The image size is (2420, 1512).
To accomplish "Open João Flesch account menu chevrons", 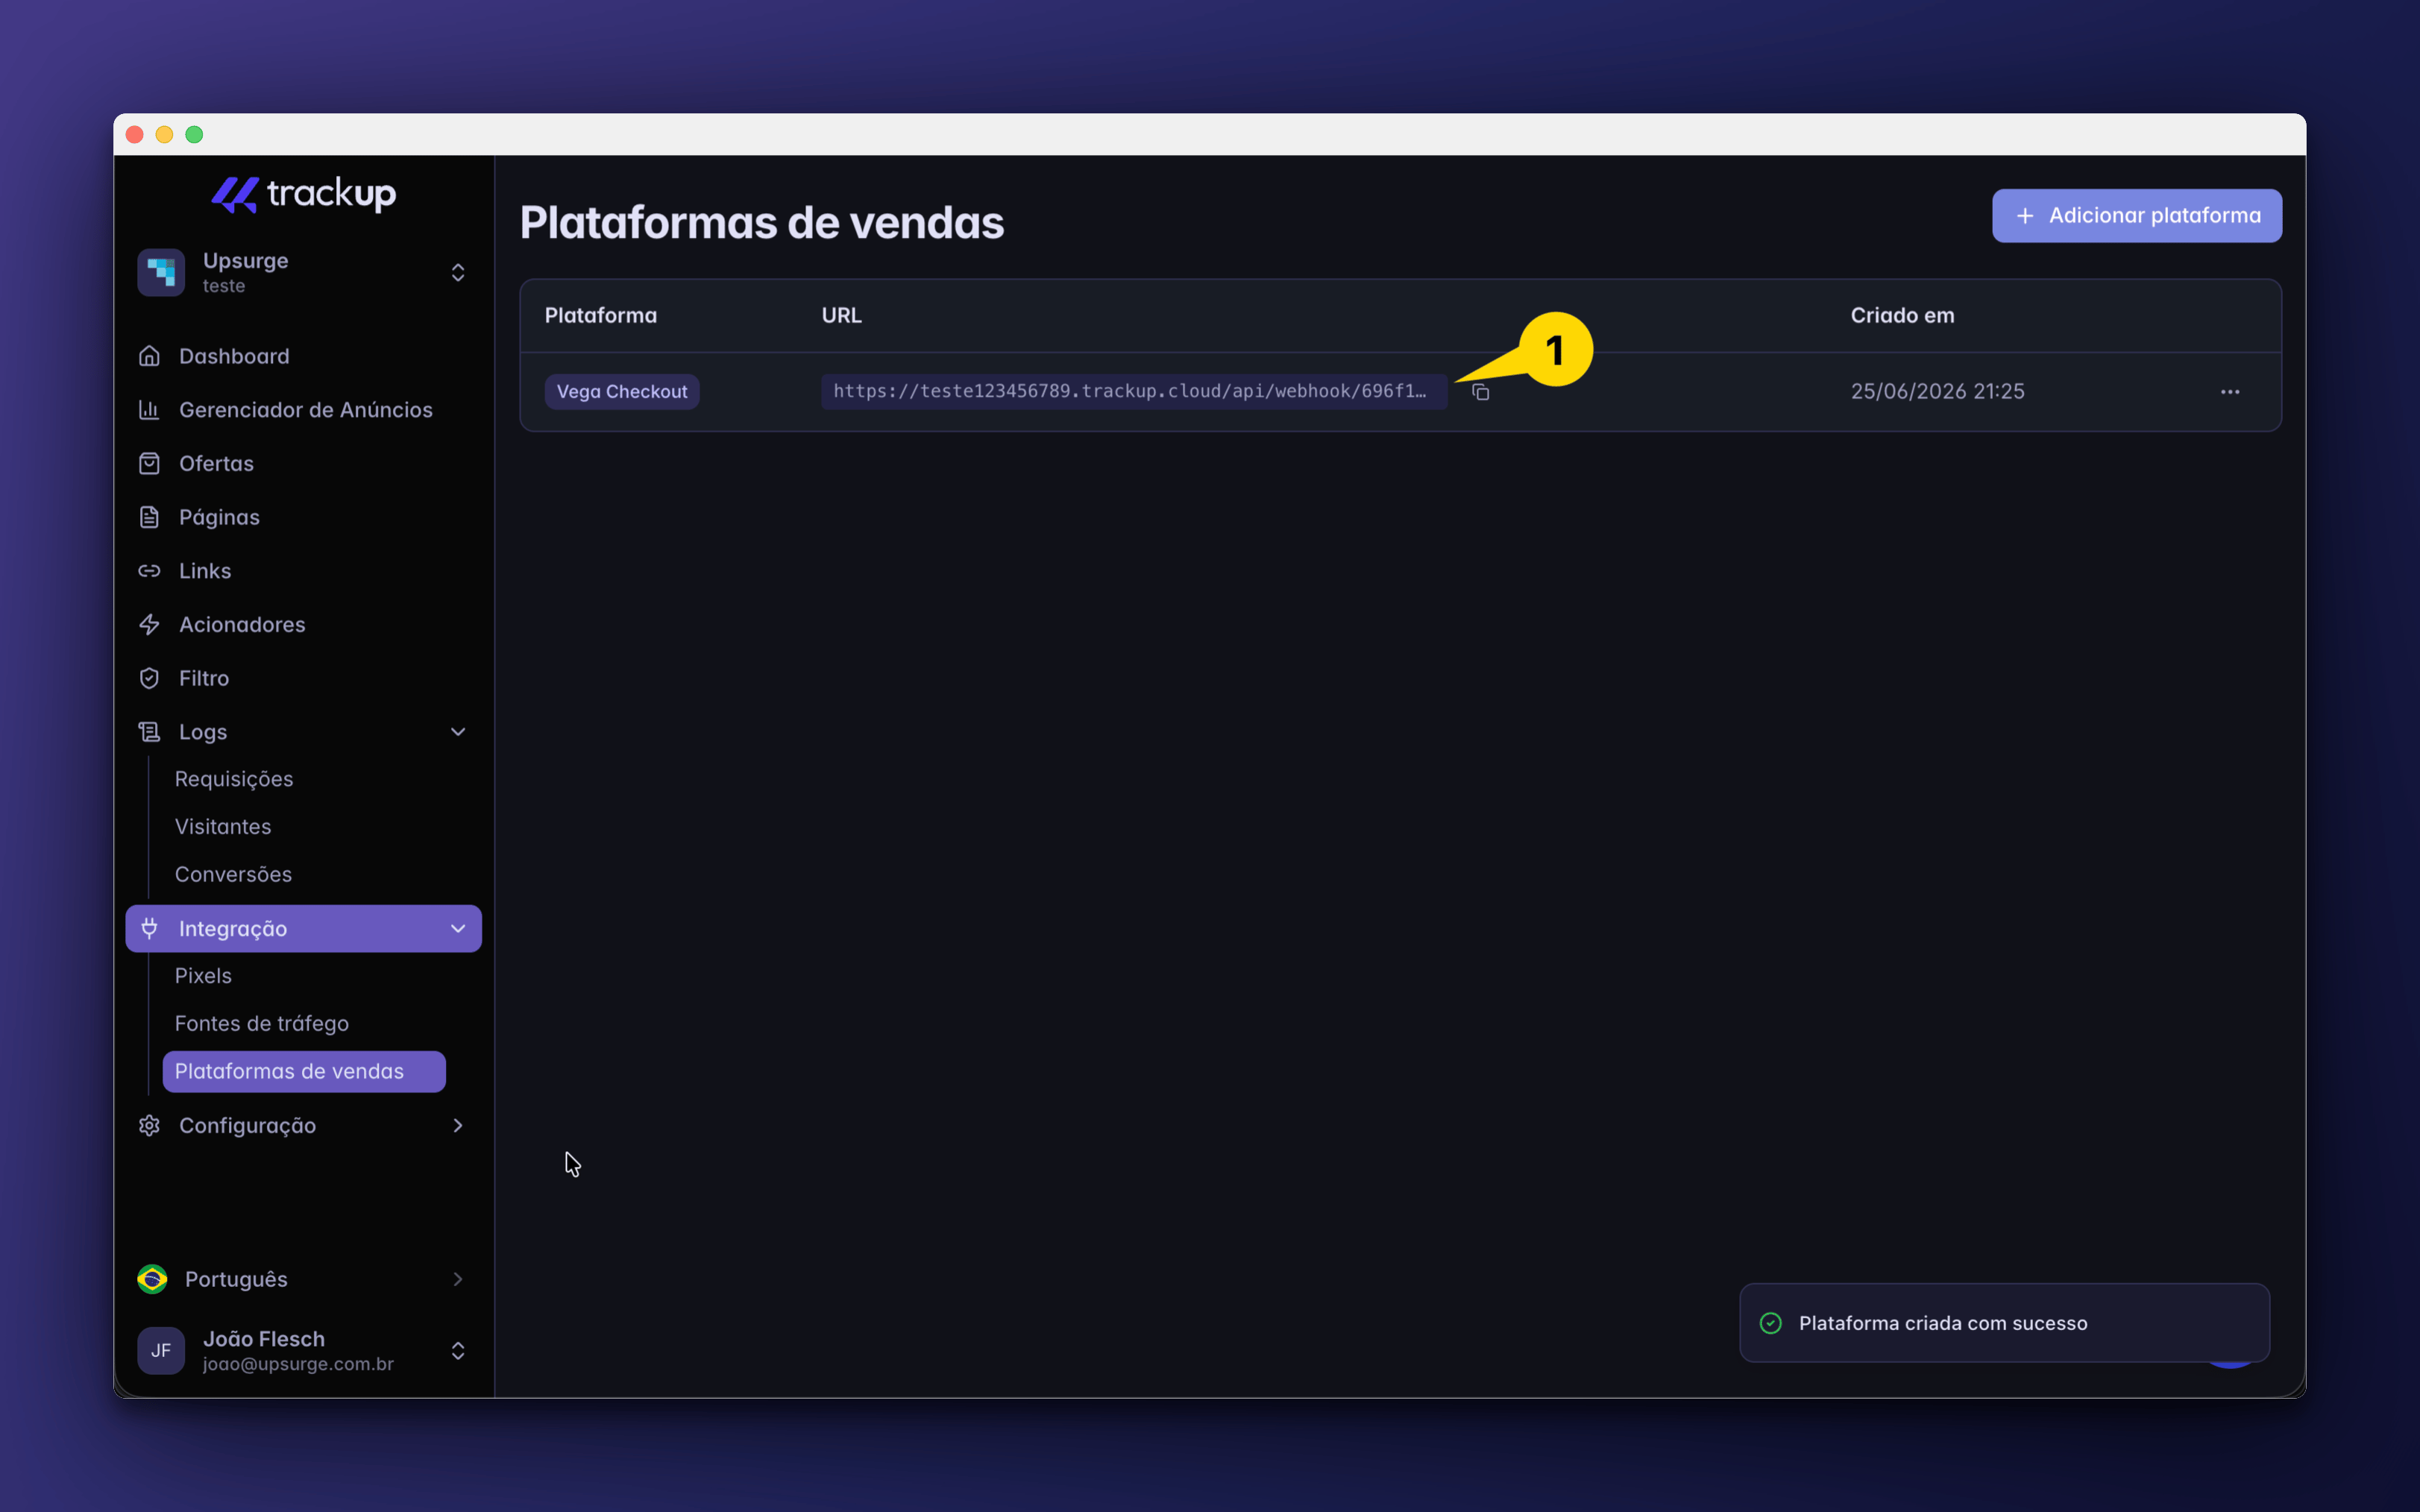I will click(458, 1351).
